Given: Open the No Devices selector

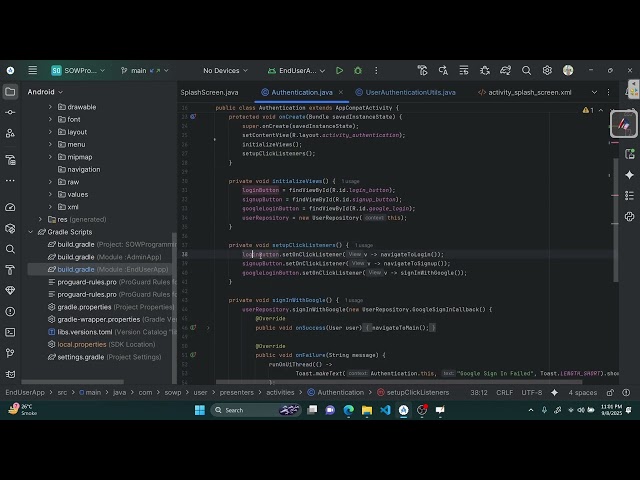Looking at the screenshot, I should tap(225, 71).
